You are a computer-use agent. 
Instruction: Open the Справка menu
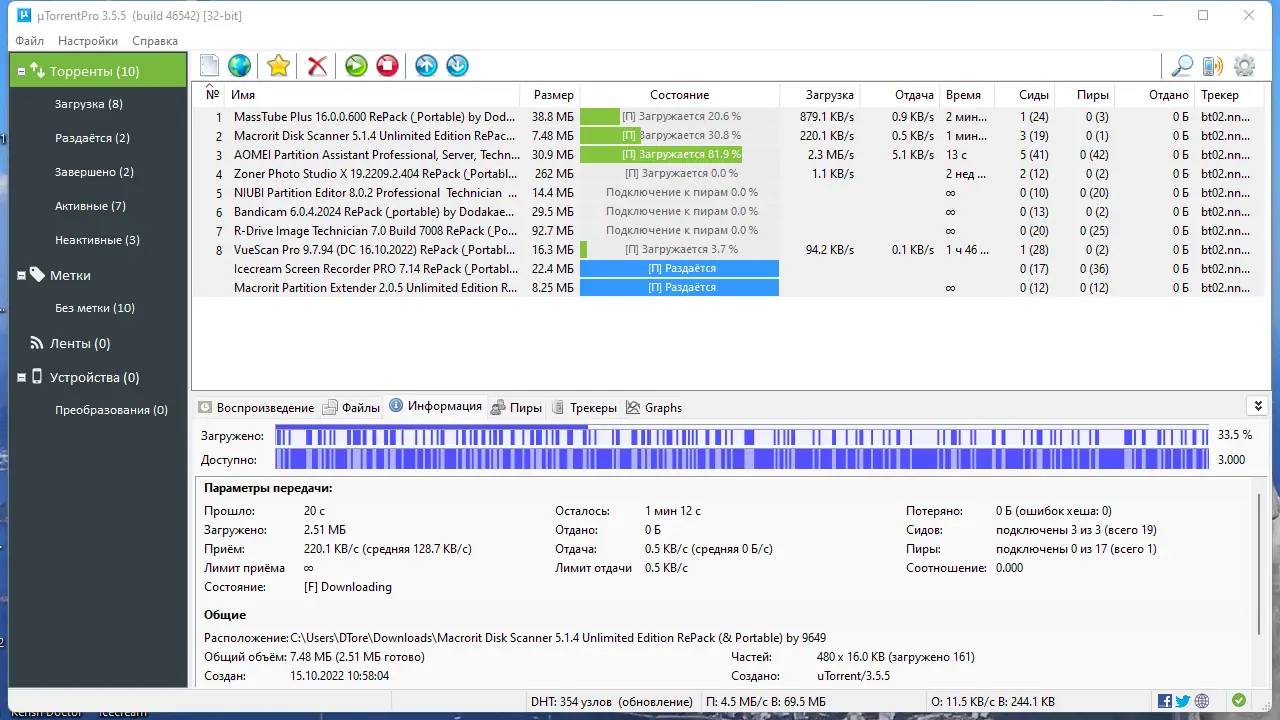pyautogui.click(x=155, y=41)
